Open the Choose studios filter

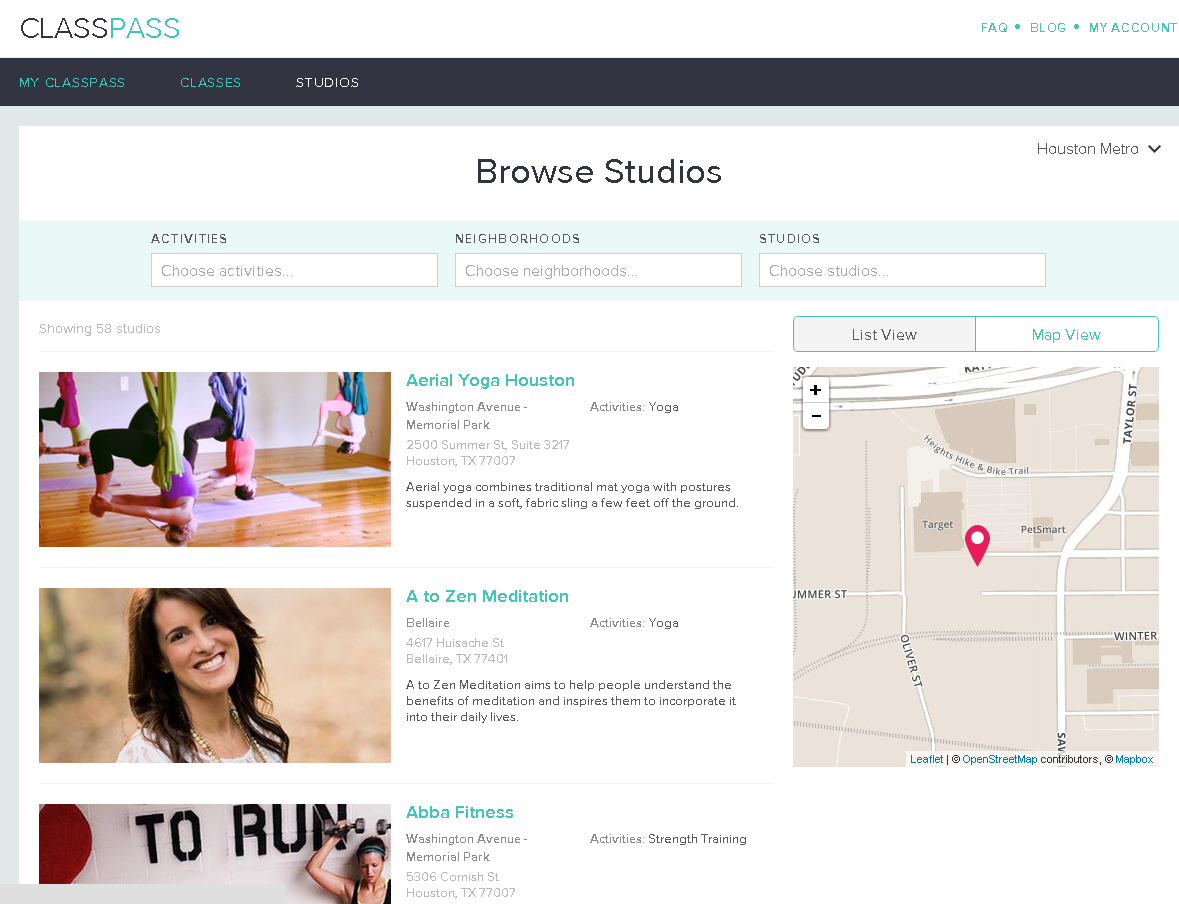902,270
